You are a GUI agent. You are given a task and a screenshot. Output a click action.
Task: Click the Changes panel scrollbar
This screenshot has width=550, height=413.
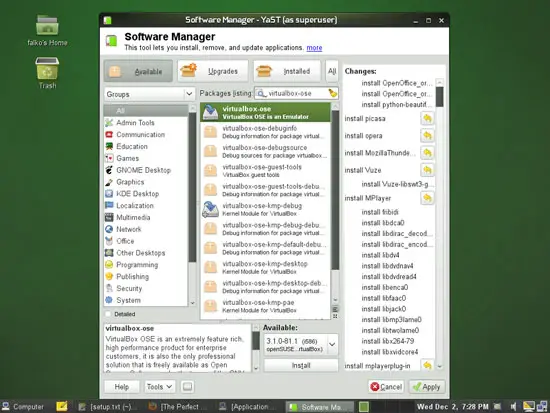pos(439,96)
